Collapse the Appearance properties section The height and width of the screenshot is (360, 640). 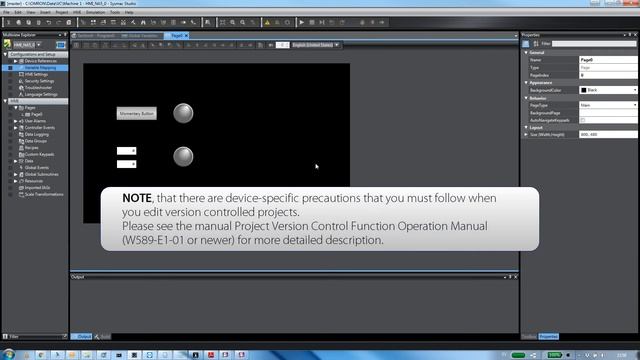(526, 82)
